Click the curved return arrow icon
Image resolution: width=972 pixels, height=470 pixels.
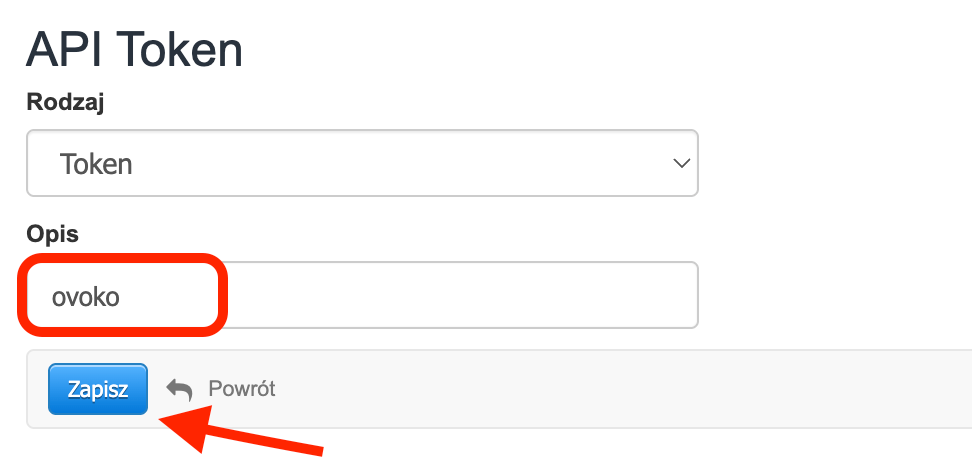(179, 389)
